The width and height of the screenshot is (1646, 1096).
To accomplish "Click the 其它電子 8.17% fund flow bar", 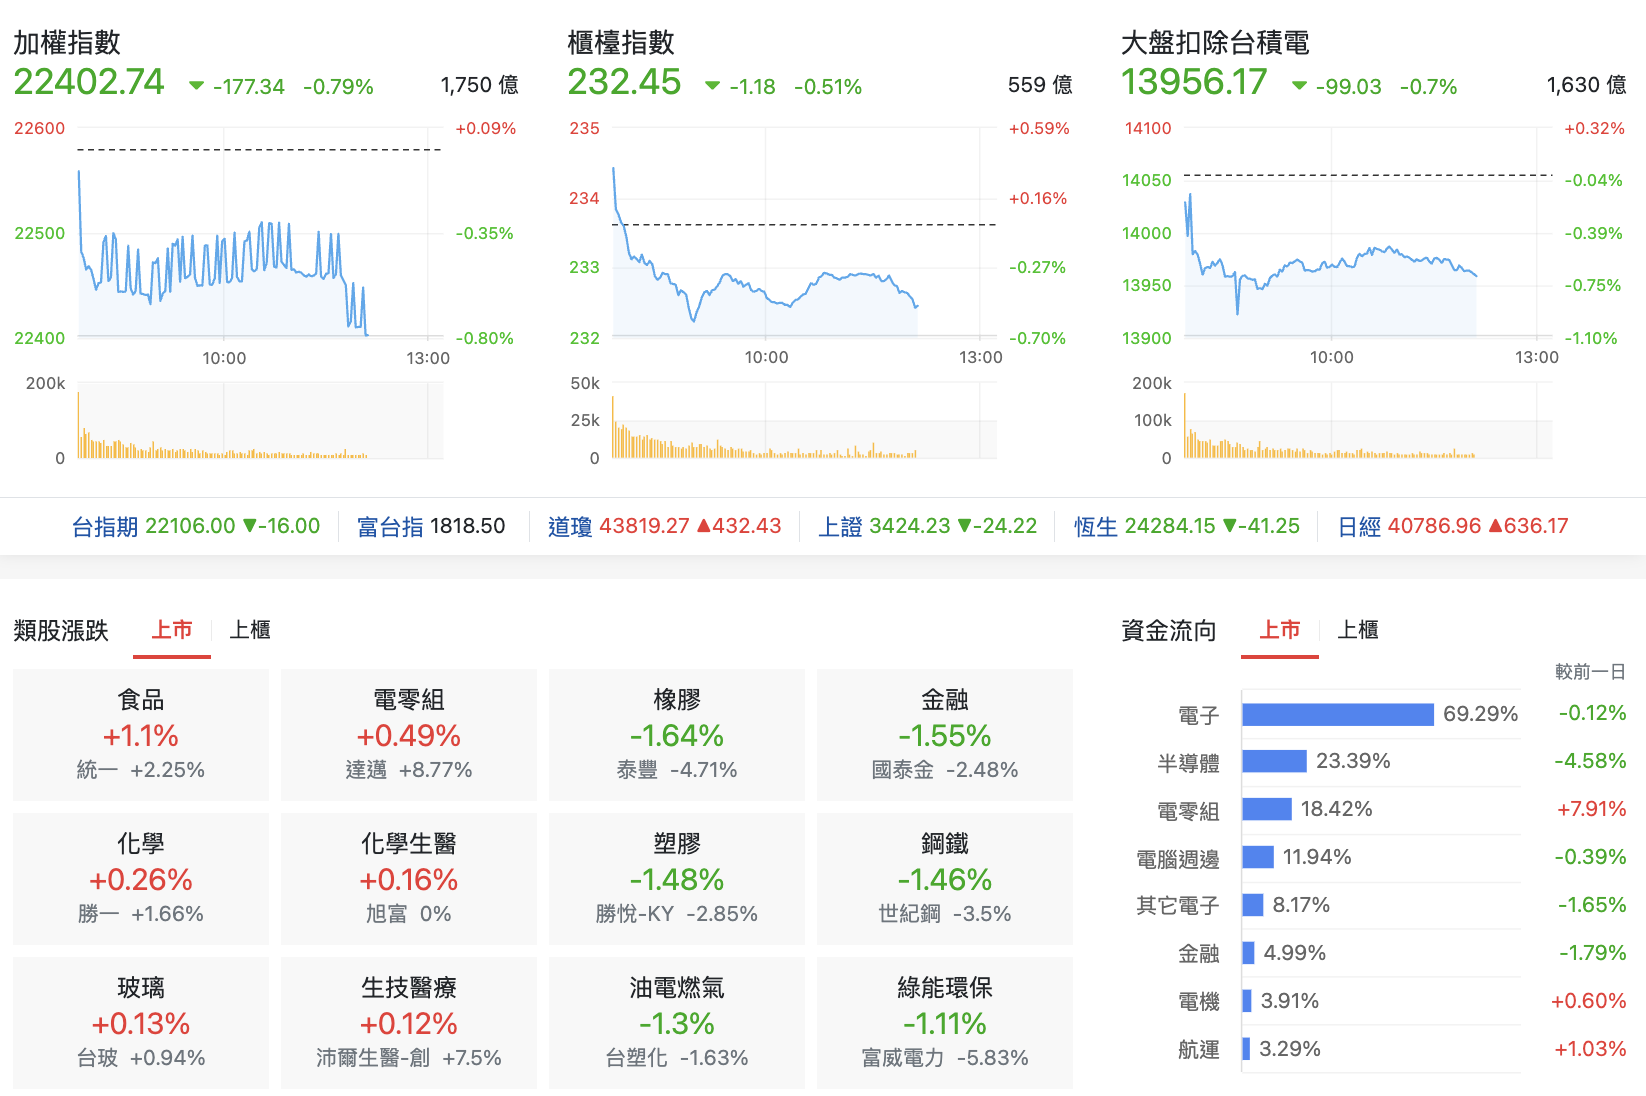I will click(x=1253, y=905).
